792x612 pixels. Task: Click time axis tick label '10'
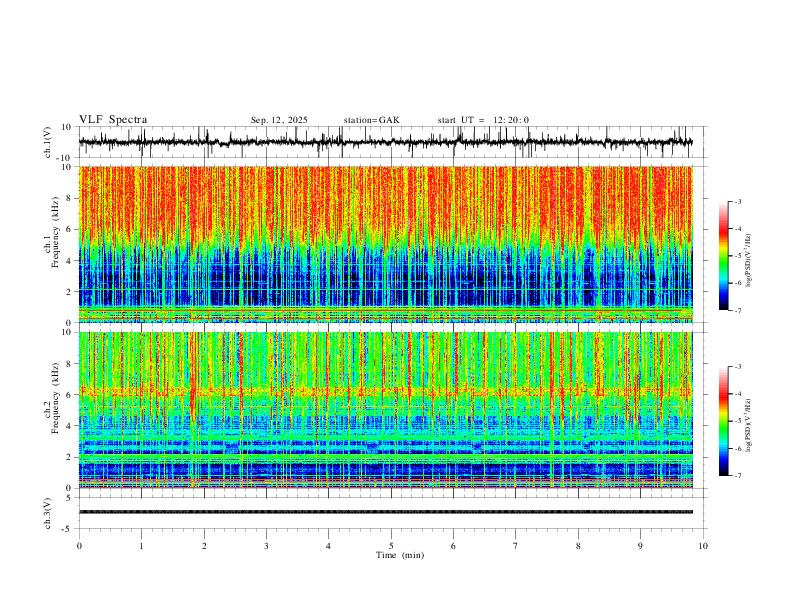tap(703, 546)
